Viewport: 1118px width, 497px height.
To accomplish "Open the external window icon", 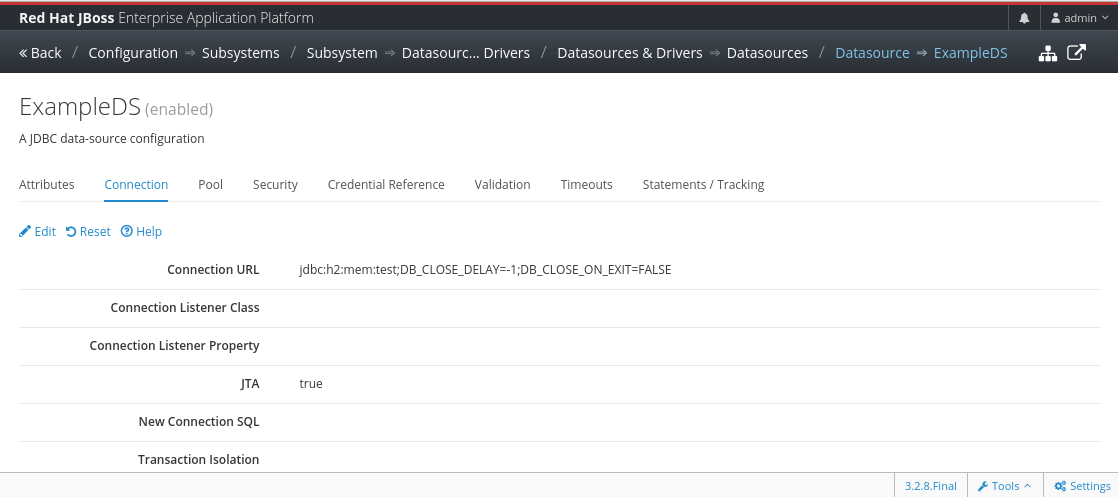I will [x=1076, y=53].
